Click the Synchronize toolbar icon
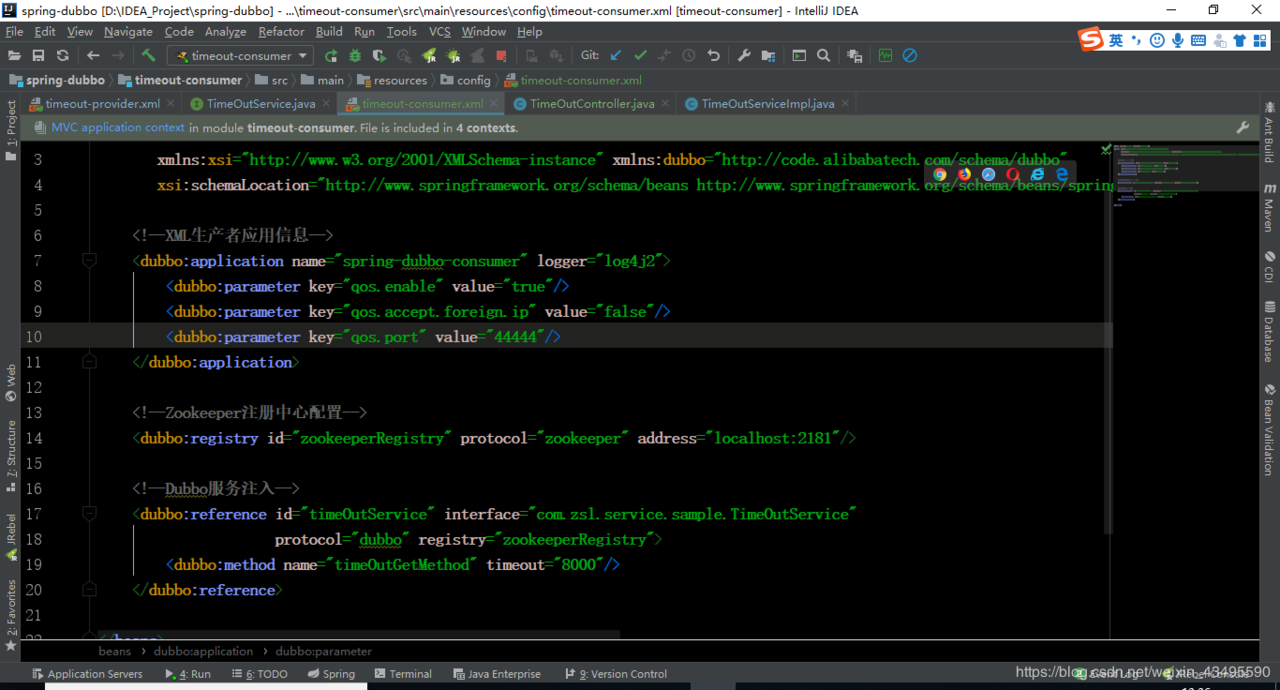This screenshot has width=1280, height=690. [62, 56]
